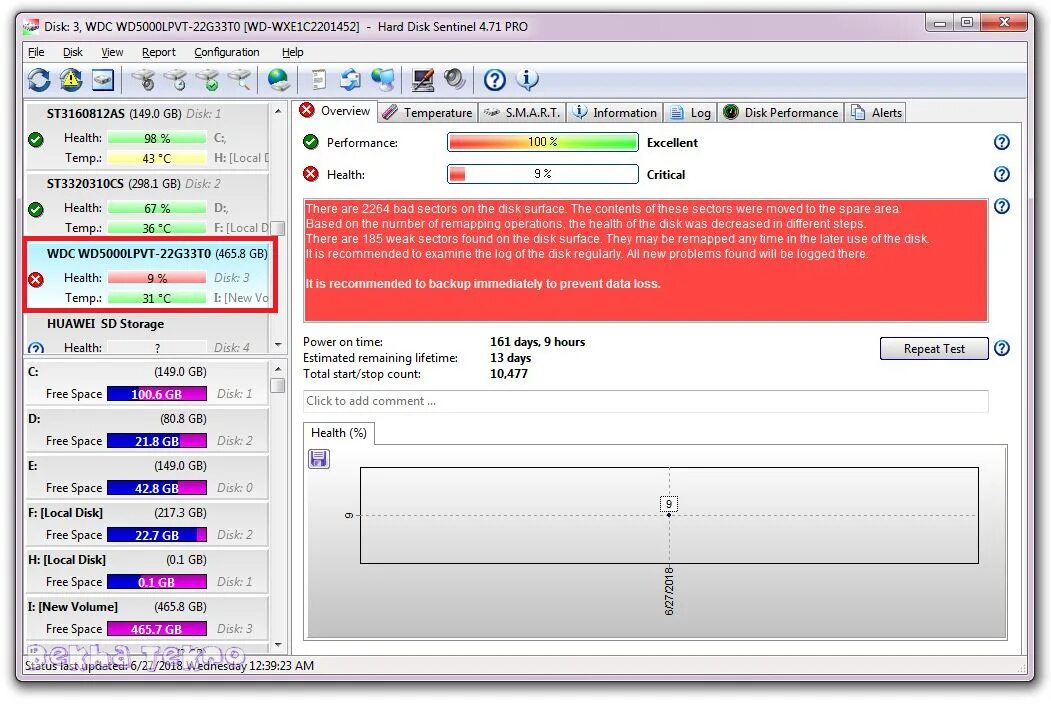Switch to the S.M.A.R.T. tab
The height and width of the screenshot is (711, 1051).
pos(522,113)
